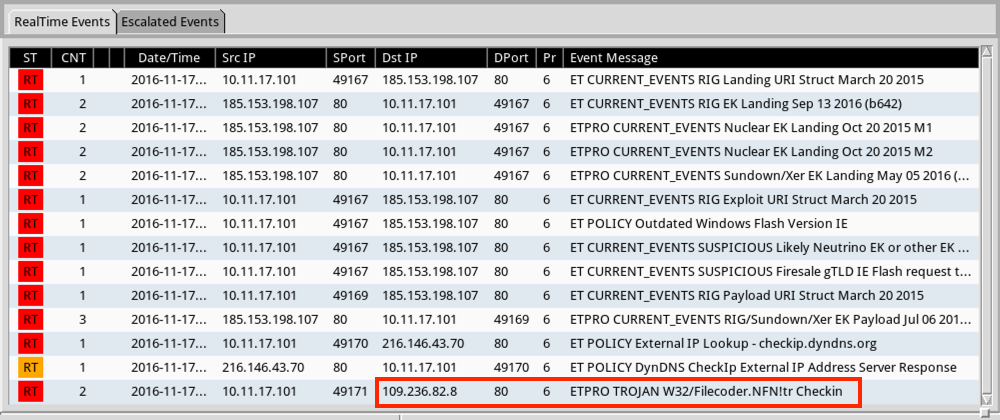The image size is (1000, 420).
Task: Select the Outdated Windows Flash Version event
Action: click(x=707, y=223)
